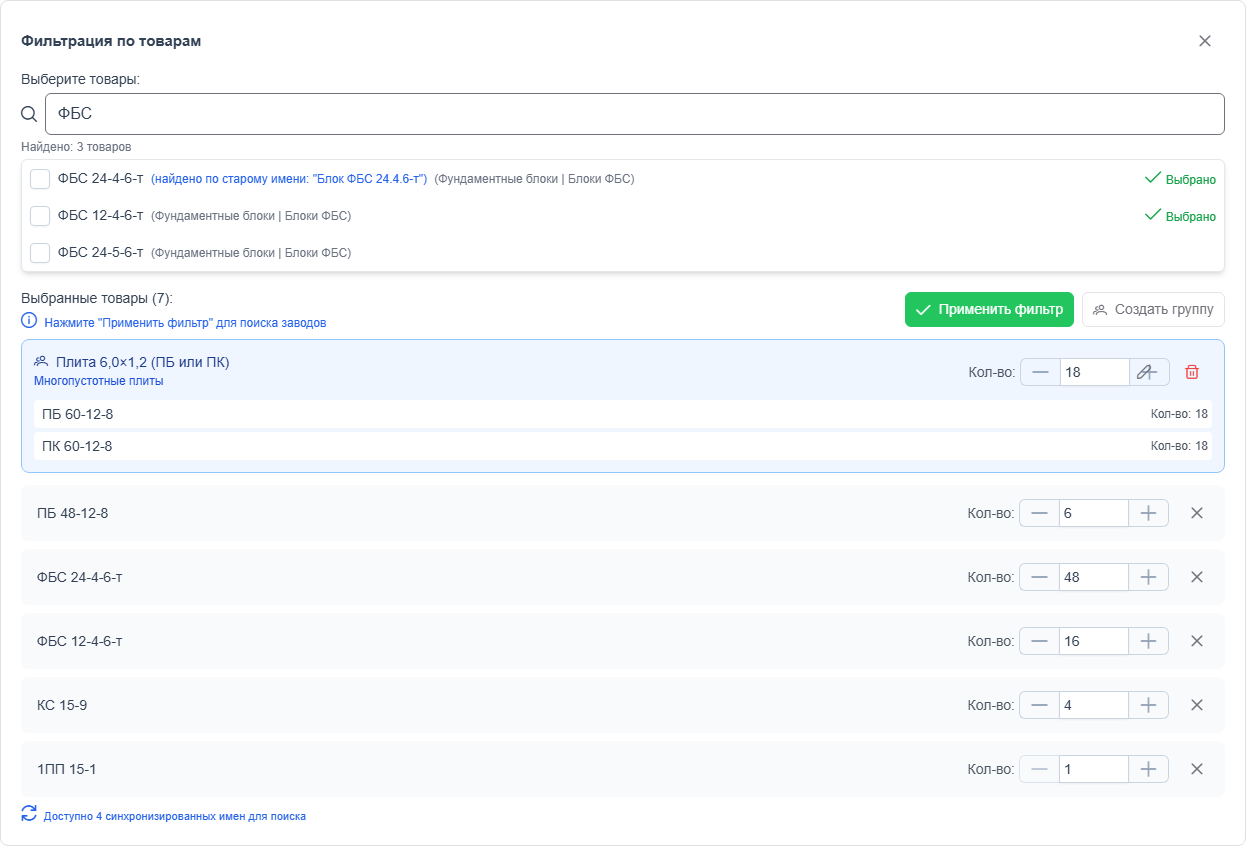This screenshot has height=846, width=1246.
Task: Remove ФБС 24-4-6-т from selected products
Action: (x=1196, y=577)
